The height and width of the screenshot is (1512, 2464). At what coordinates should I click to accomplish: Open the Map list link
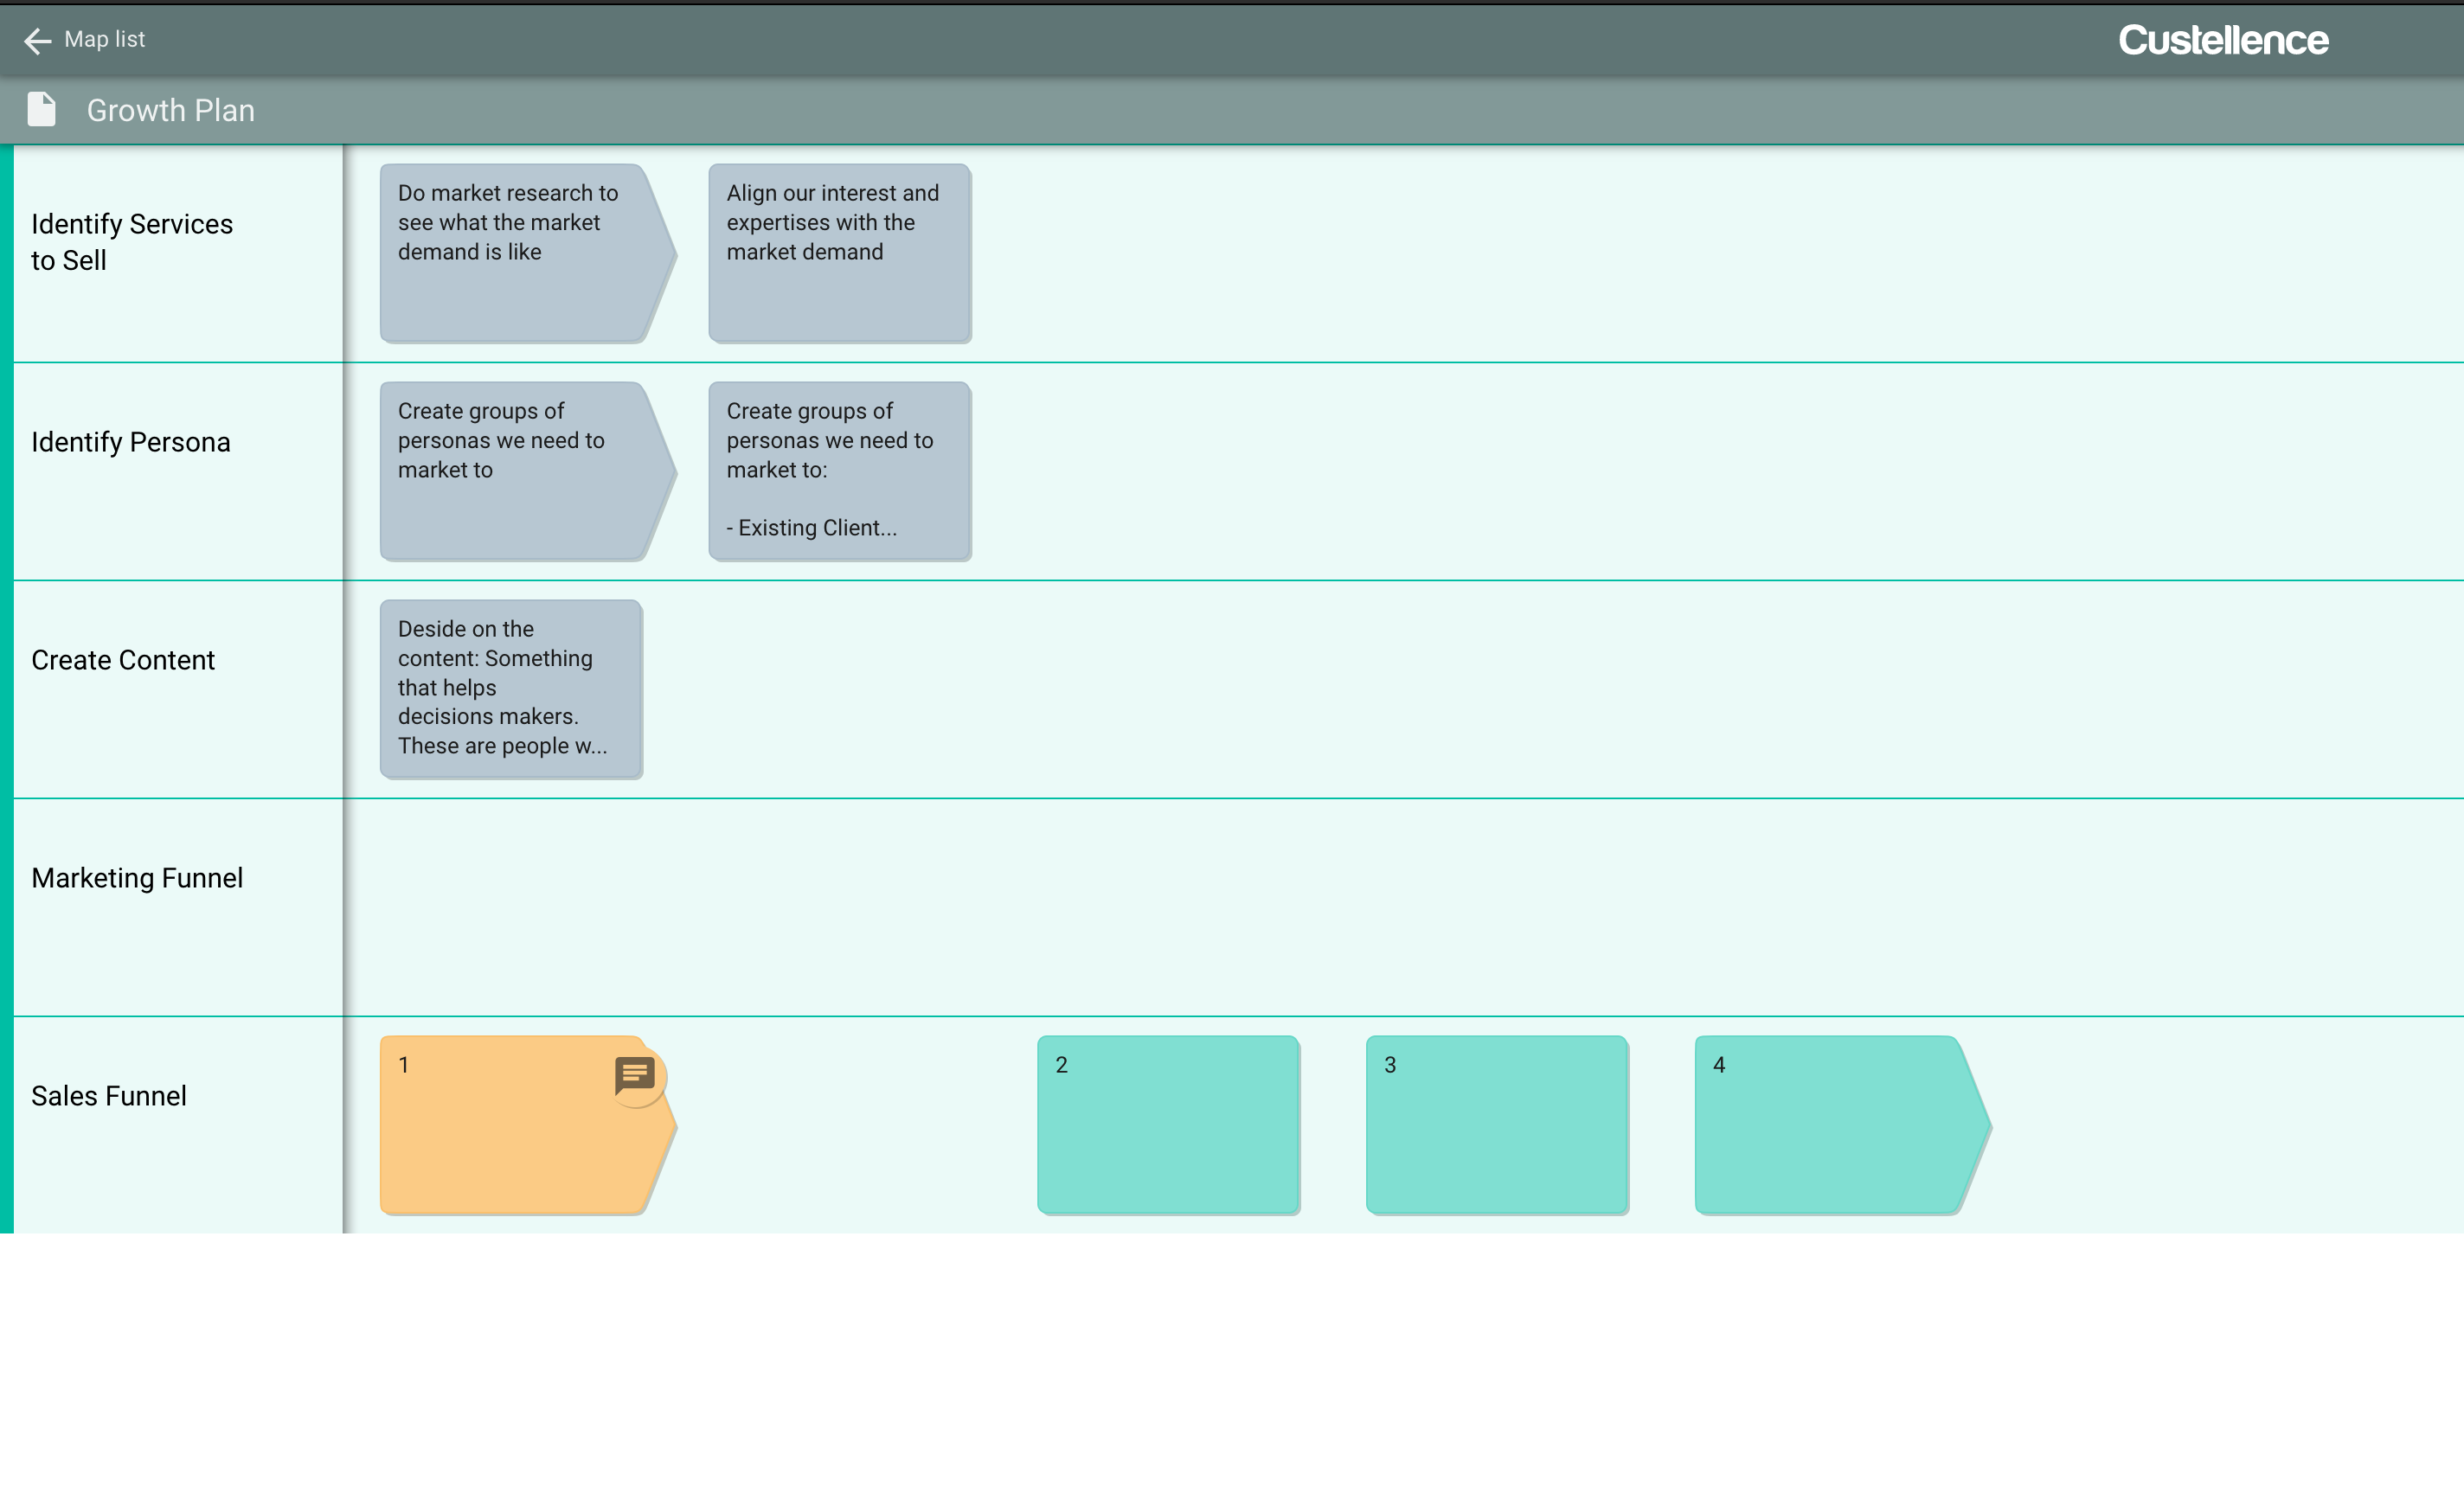coord(104,39)
